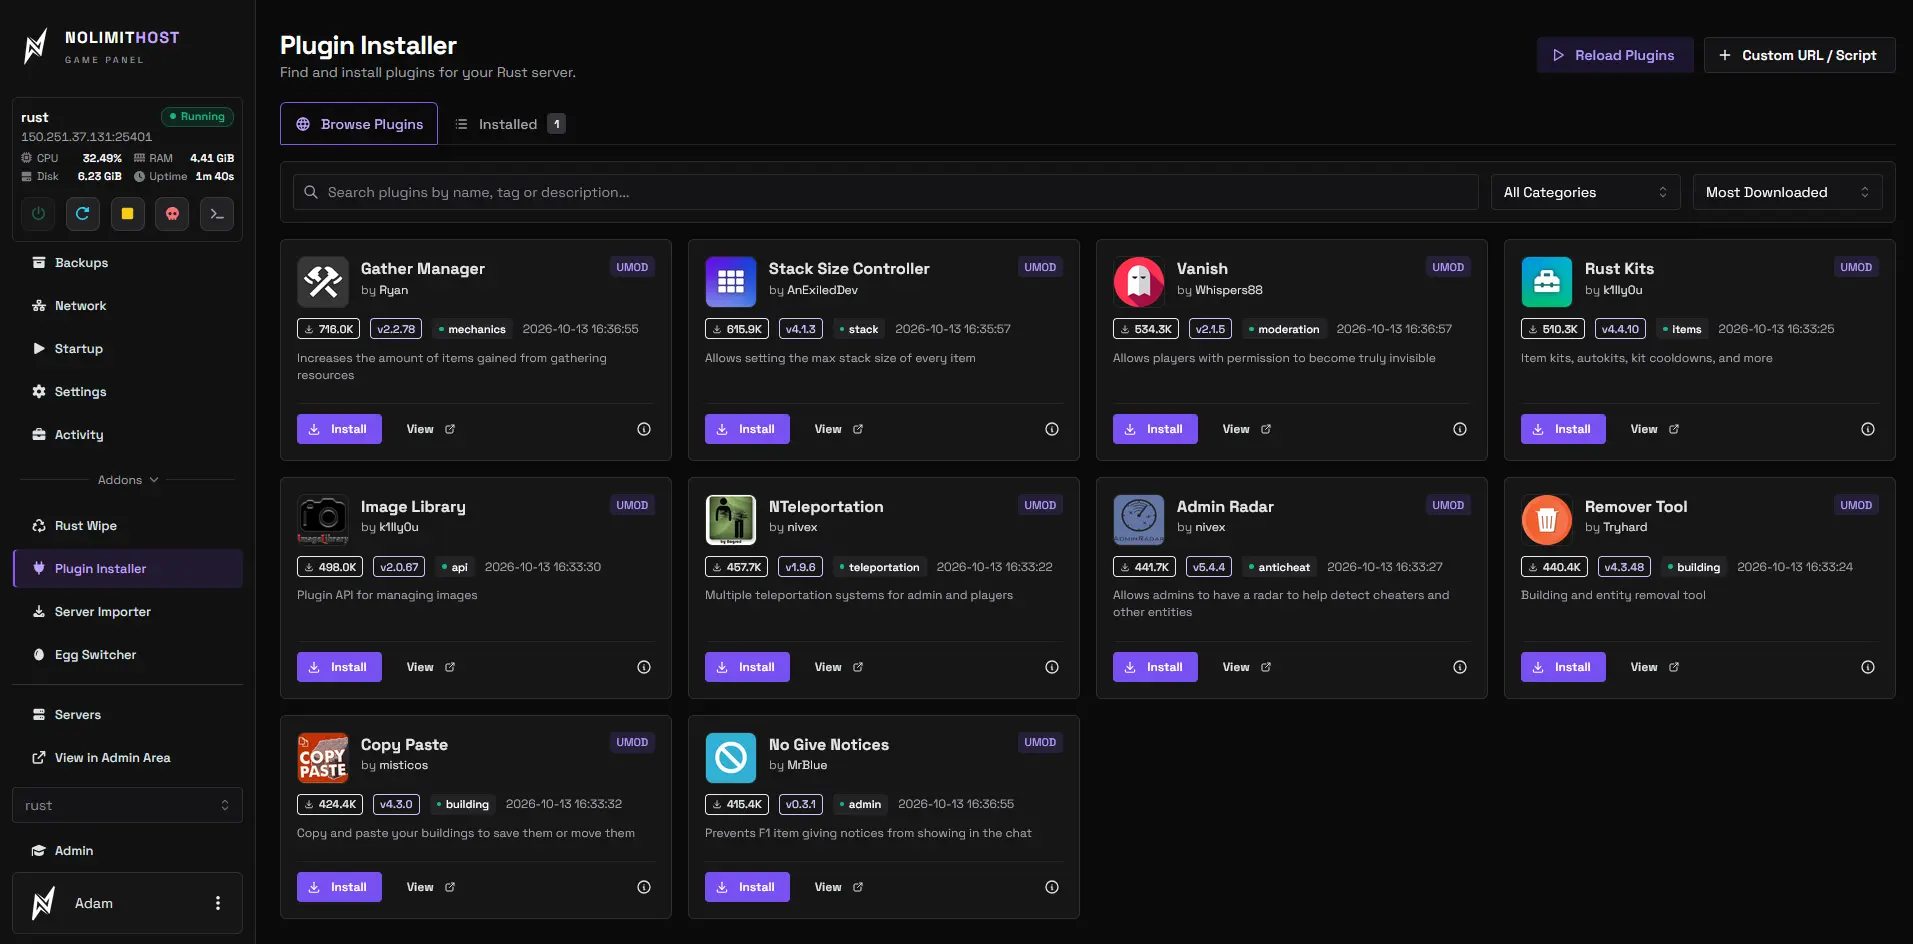Open the server console terminal icon
1913x944 pixels.
[217, 214]
